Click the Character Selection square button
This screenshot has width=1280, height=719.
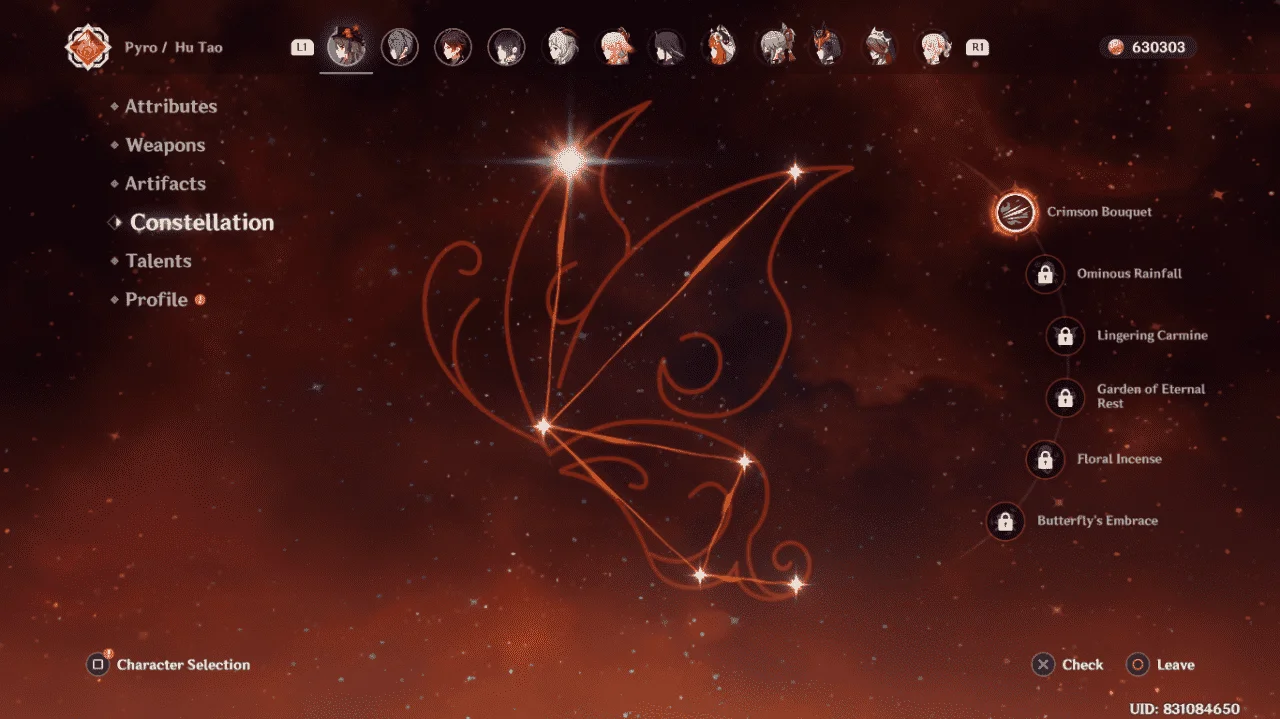(x=97, y=664)
